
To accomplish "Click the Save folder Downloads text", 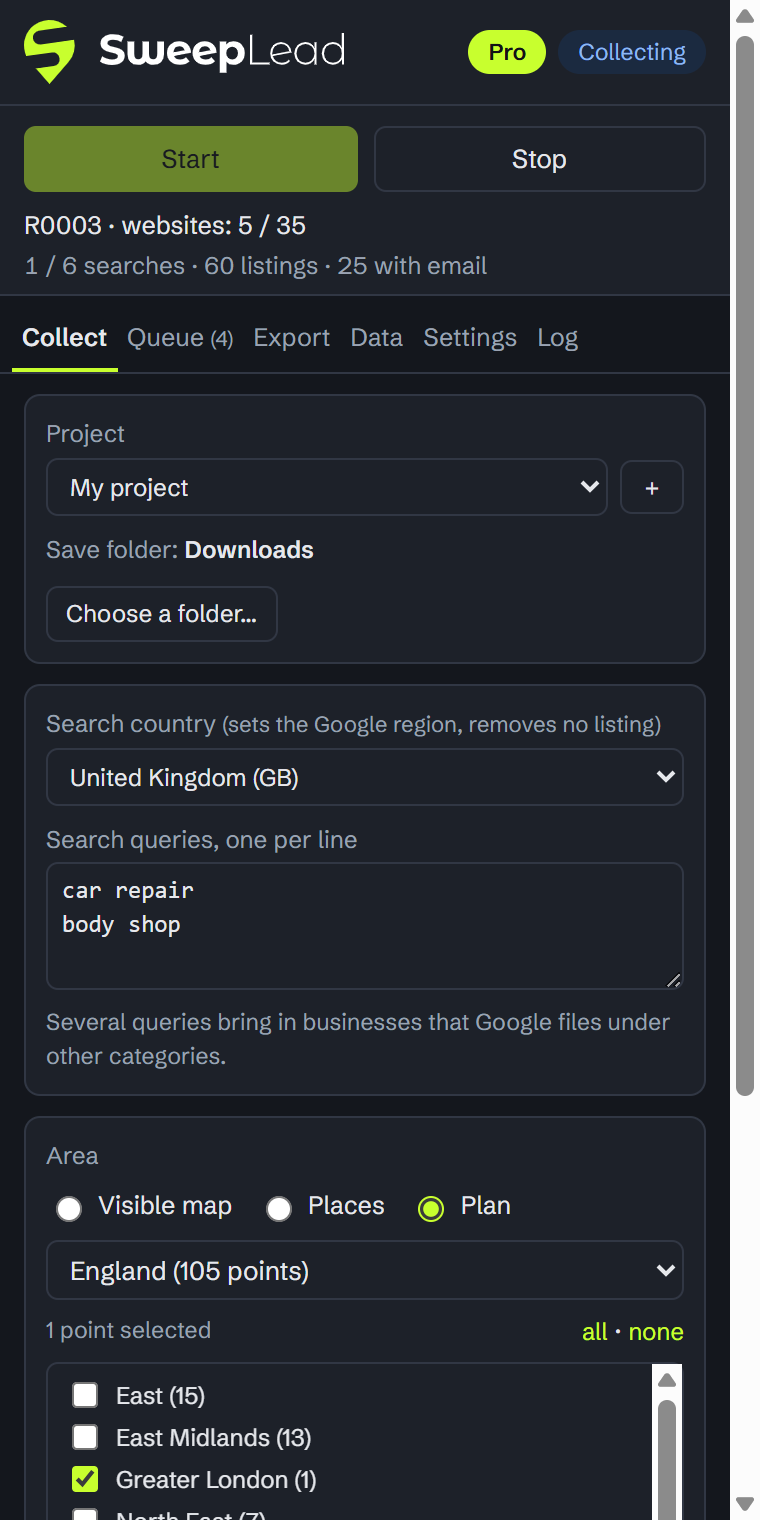I will 180,550.
